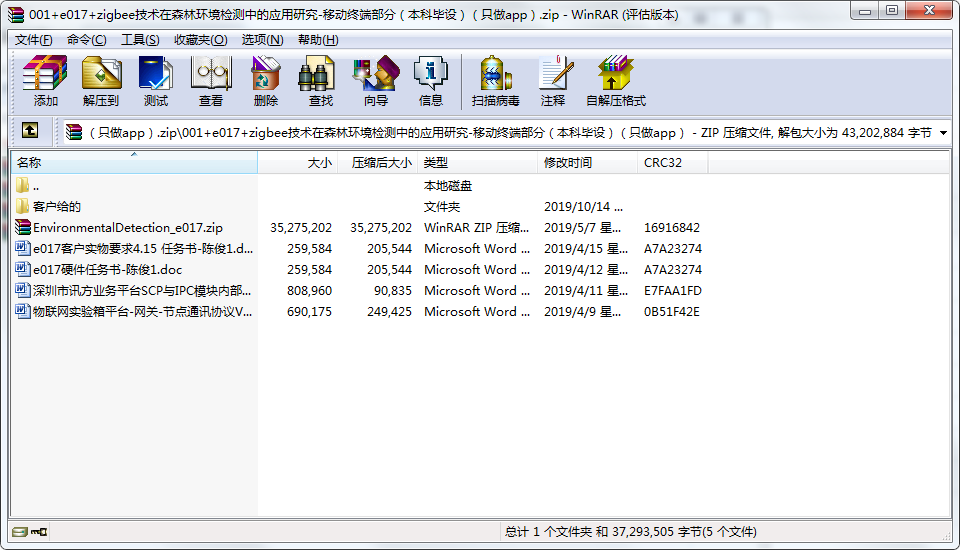Select e017硬件任务书-陈俊1.doc file name

click(108, 269)
